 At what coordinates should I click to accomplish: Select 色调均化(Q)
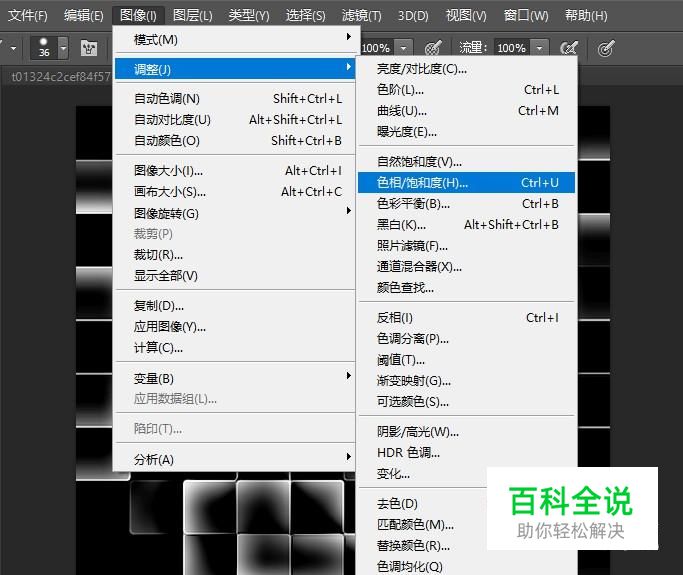click(467, 566)
